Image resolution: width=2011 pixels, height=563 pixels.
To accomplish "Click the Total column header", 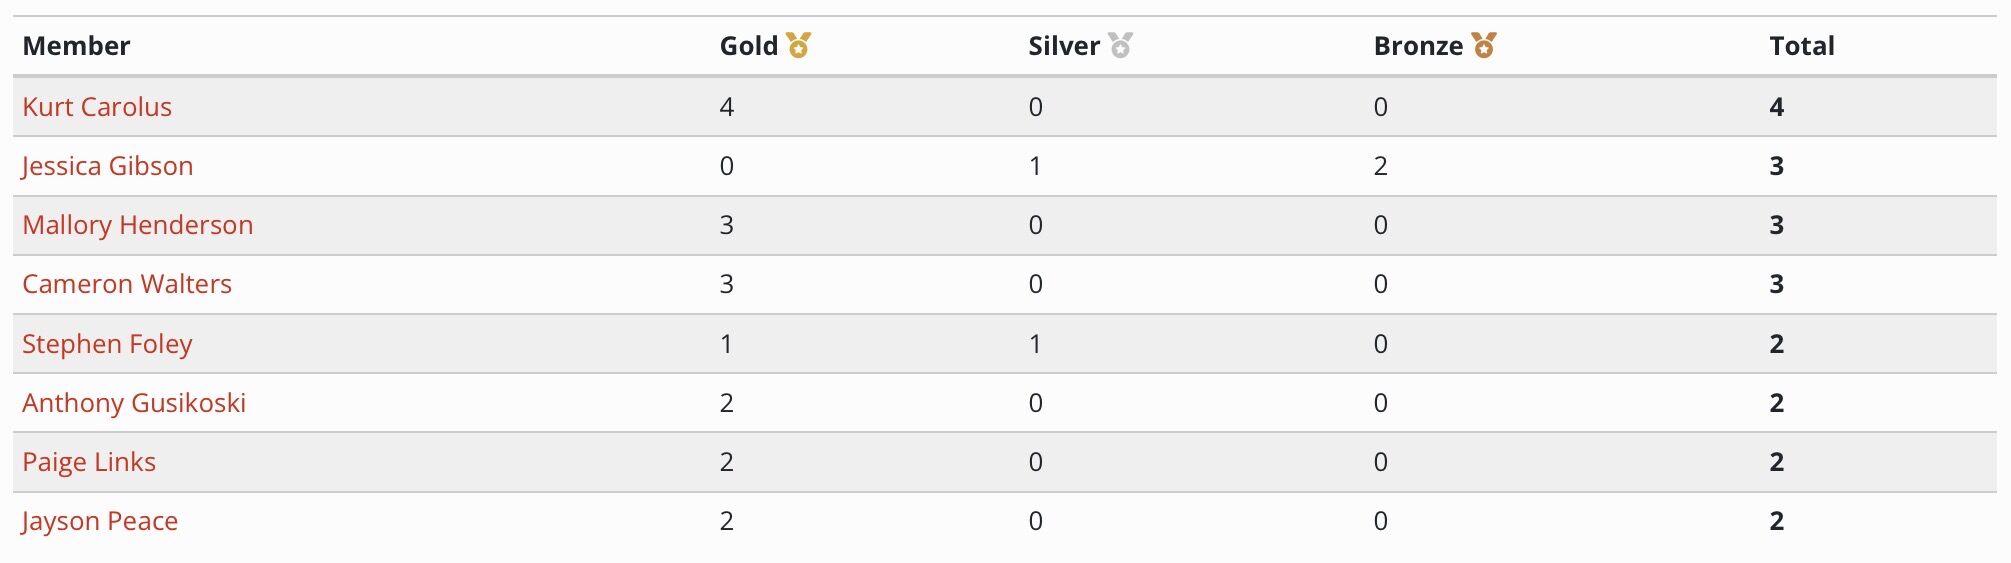I will click(1802, 46).
